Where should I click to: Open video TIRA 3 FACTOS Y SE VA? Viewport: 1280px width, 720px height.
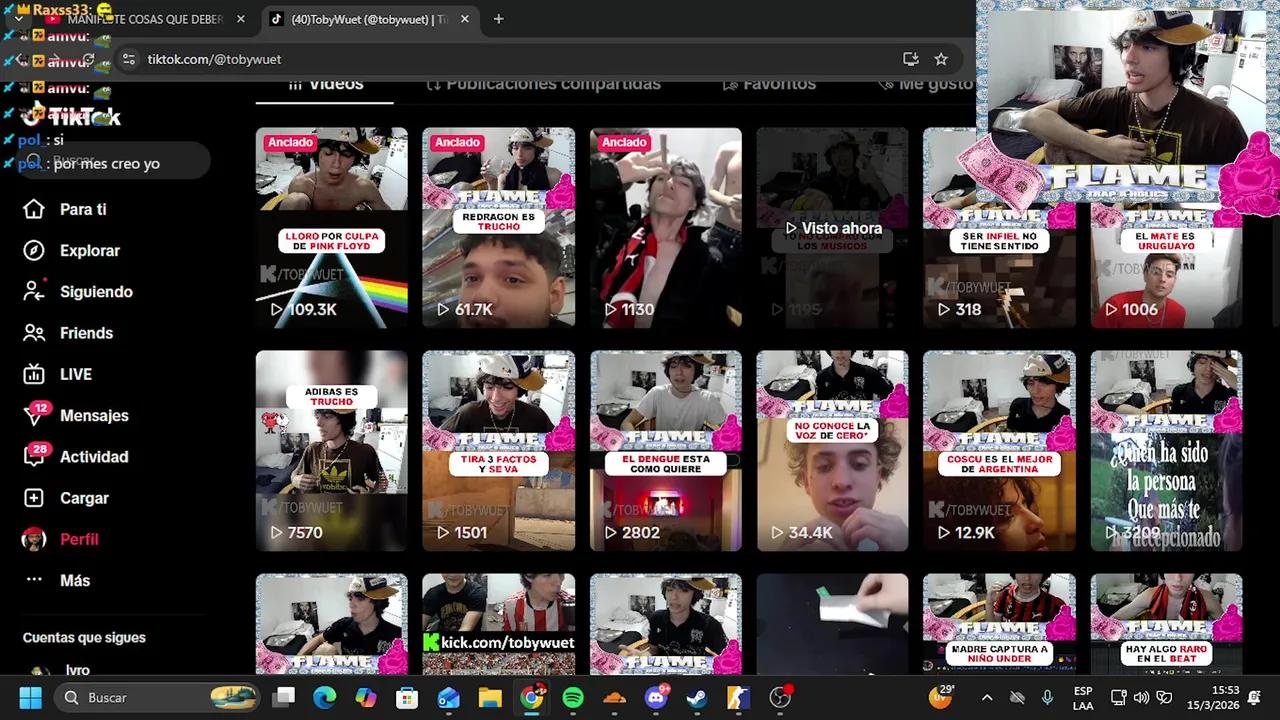(x=498, y=450)
